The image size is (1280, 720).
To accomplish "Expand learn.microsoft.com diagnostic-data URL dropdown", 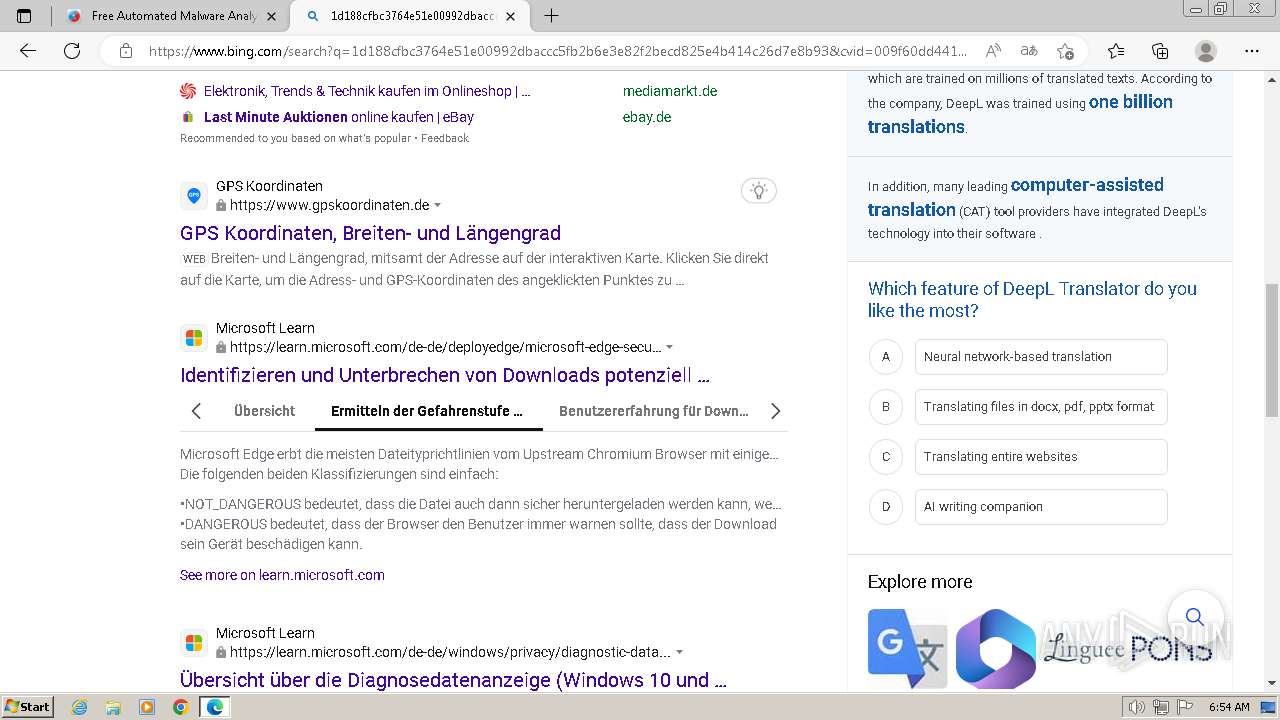I will point(679,652).
